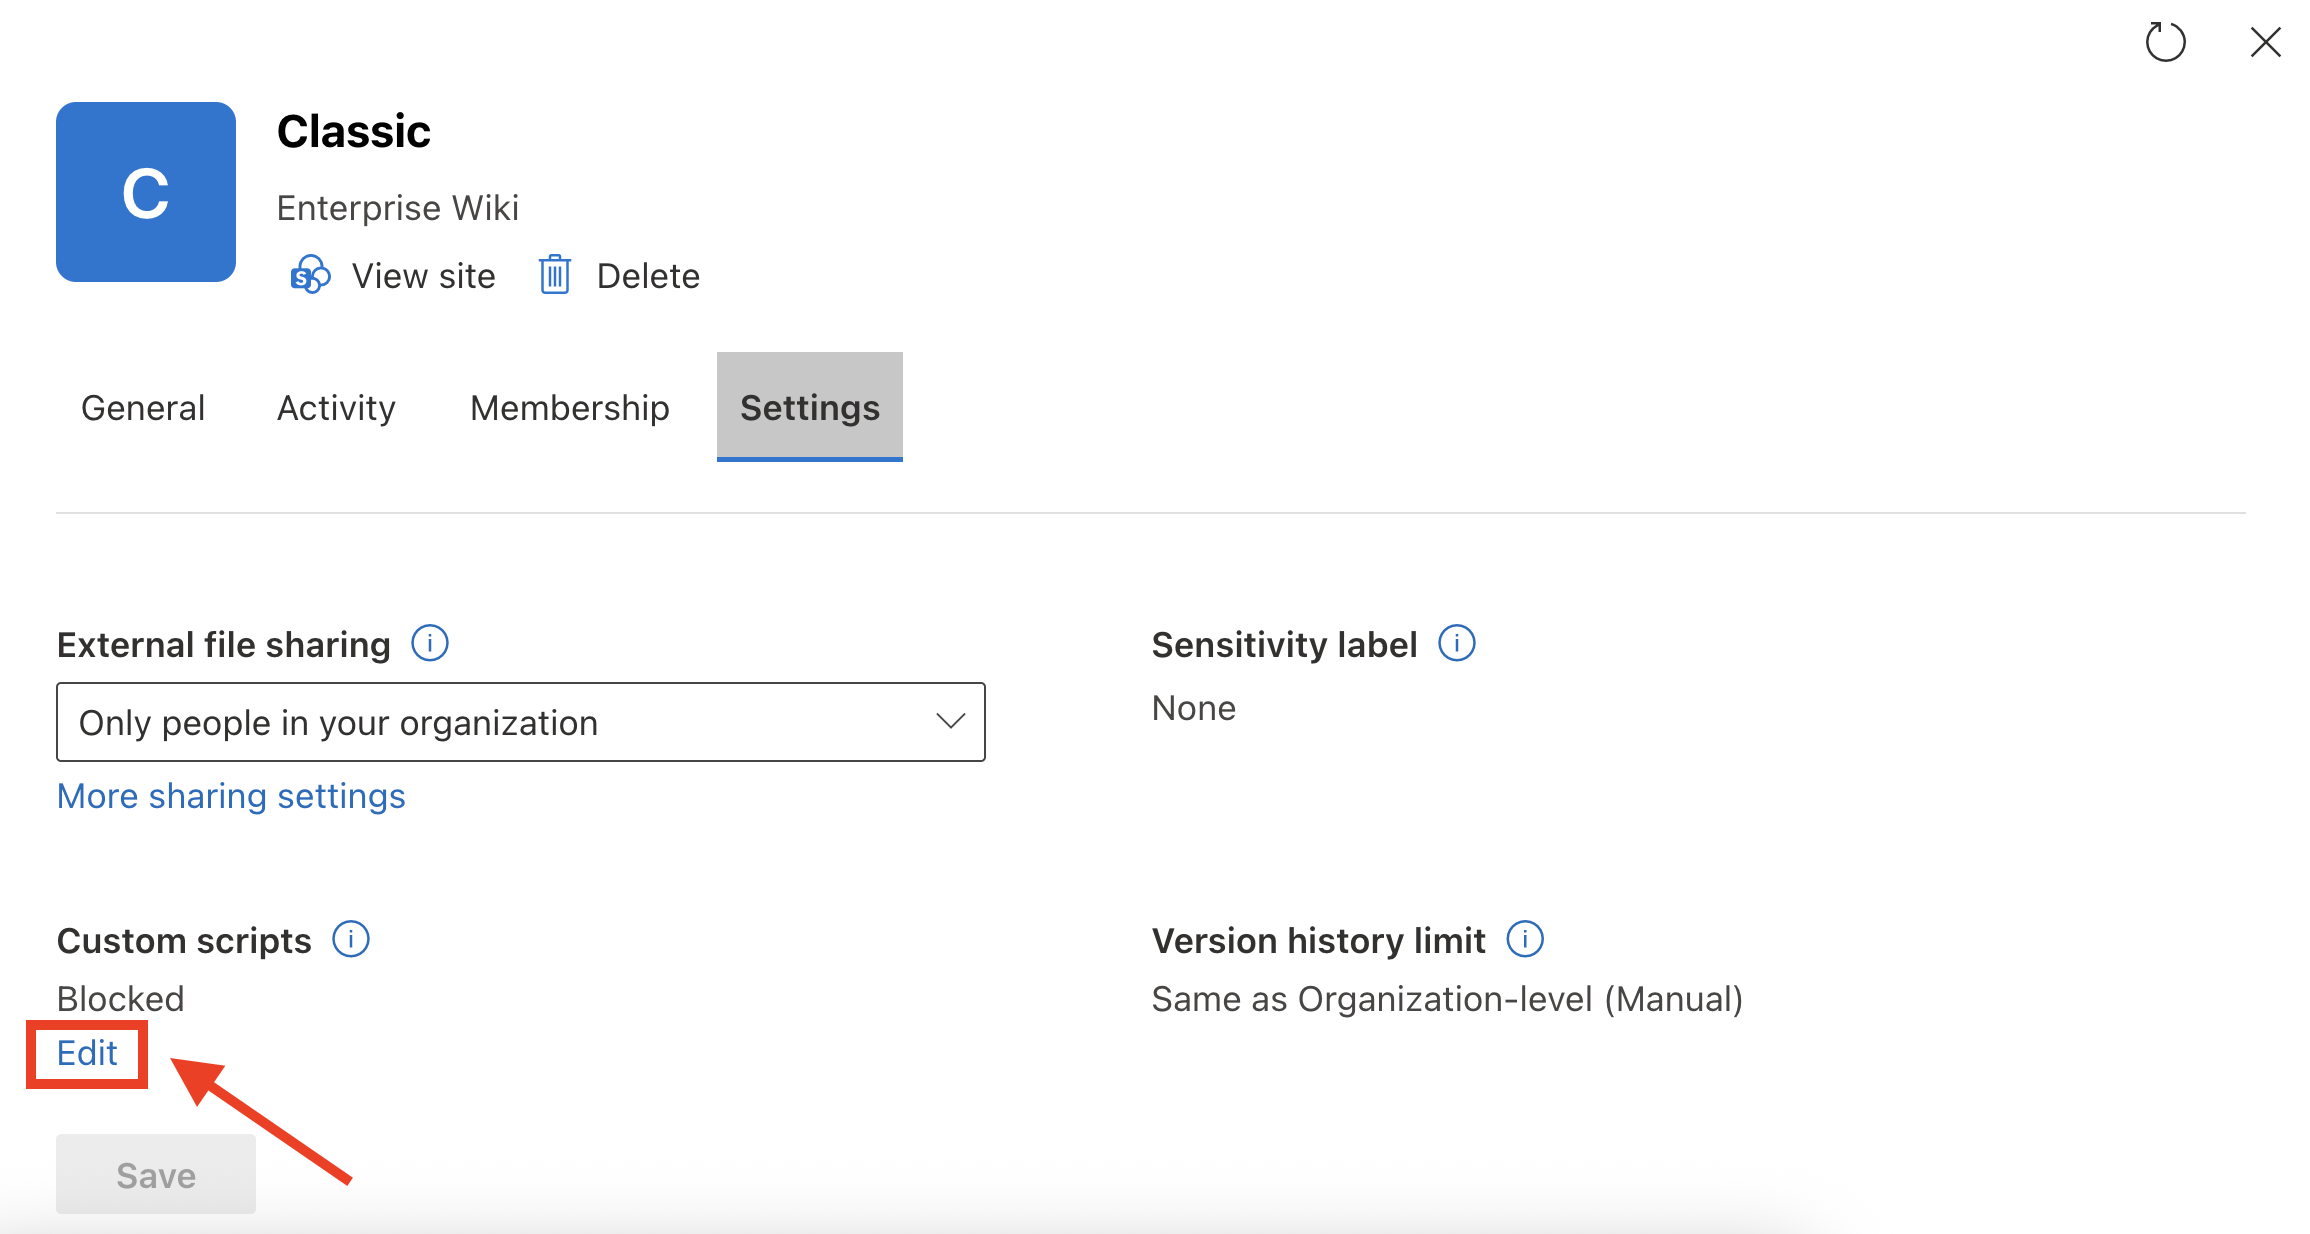
Task: Click the SharePoint View site icon
Action: click(310, 275)
